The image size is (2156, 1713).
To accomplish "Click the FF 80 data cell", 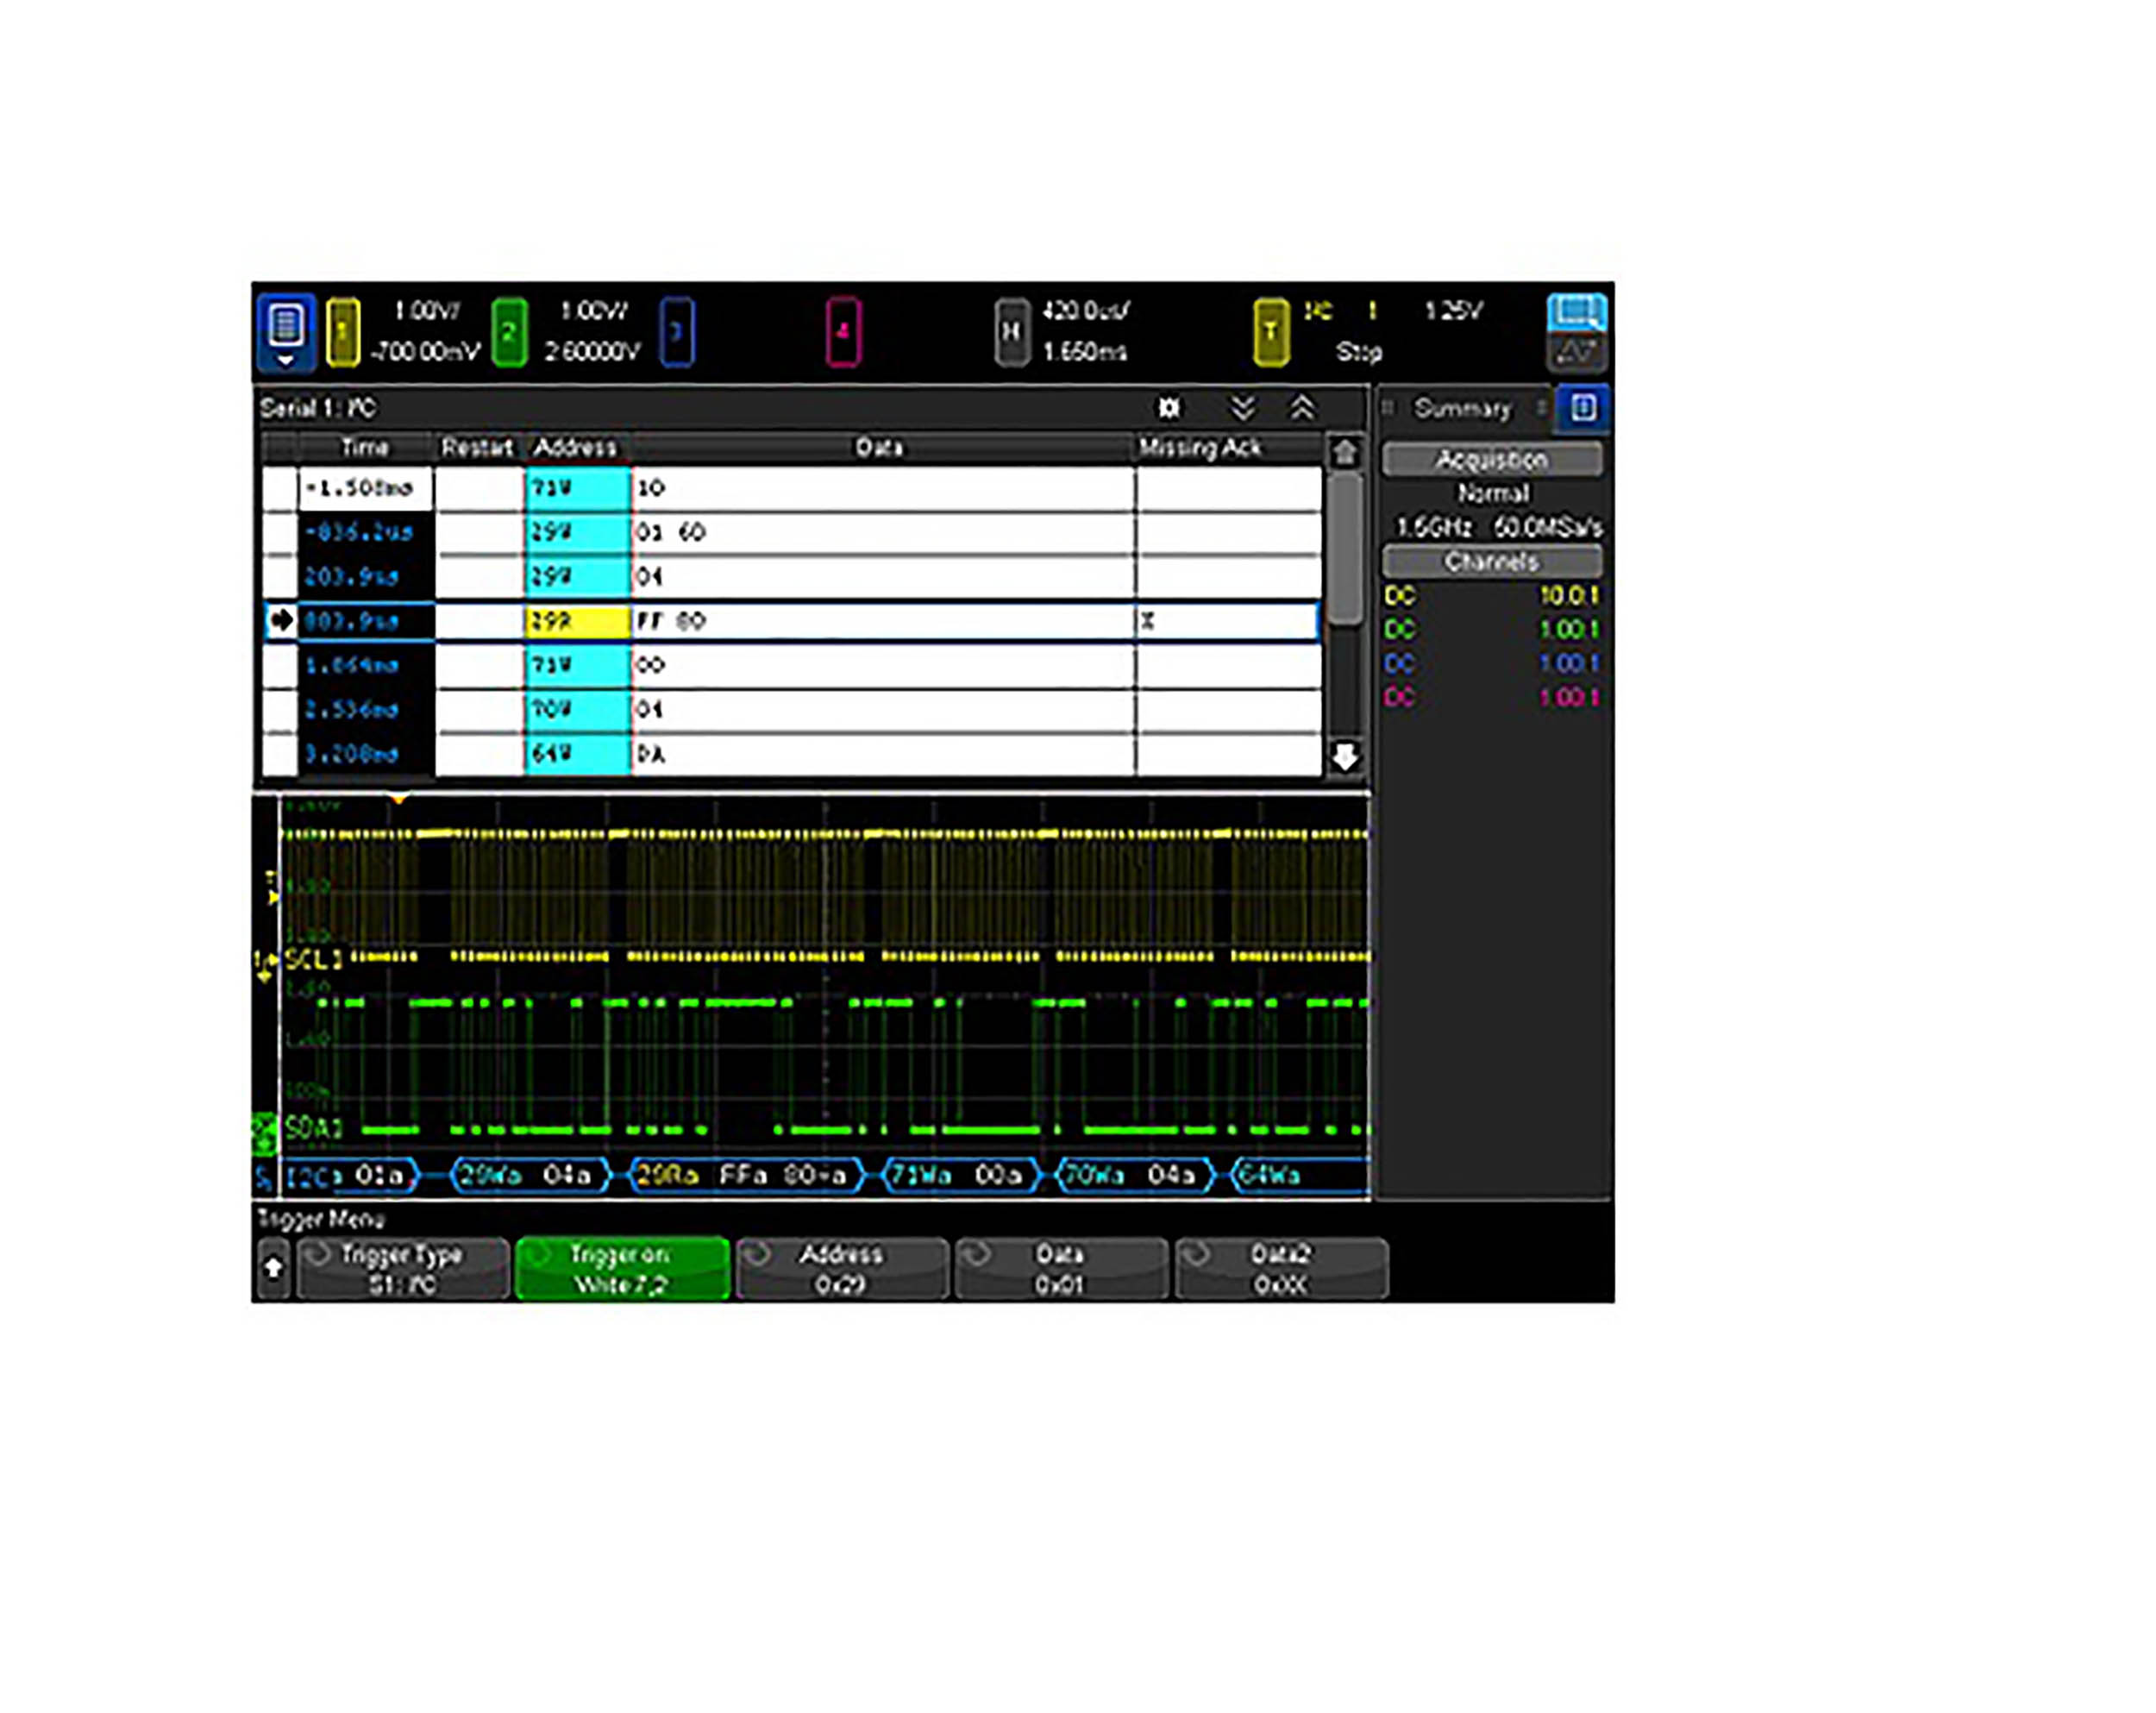I will [883, 621].
